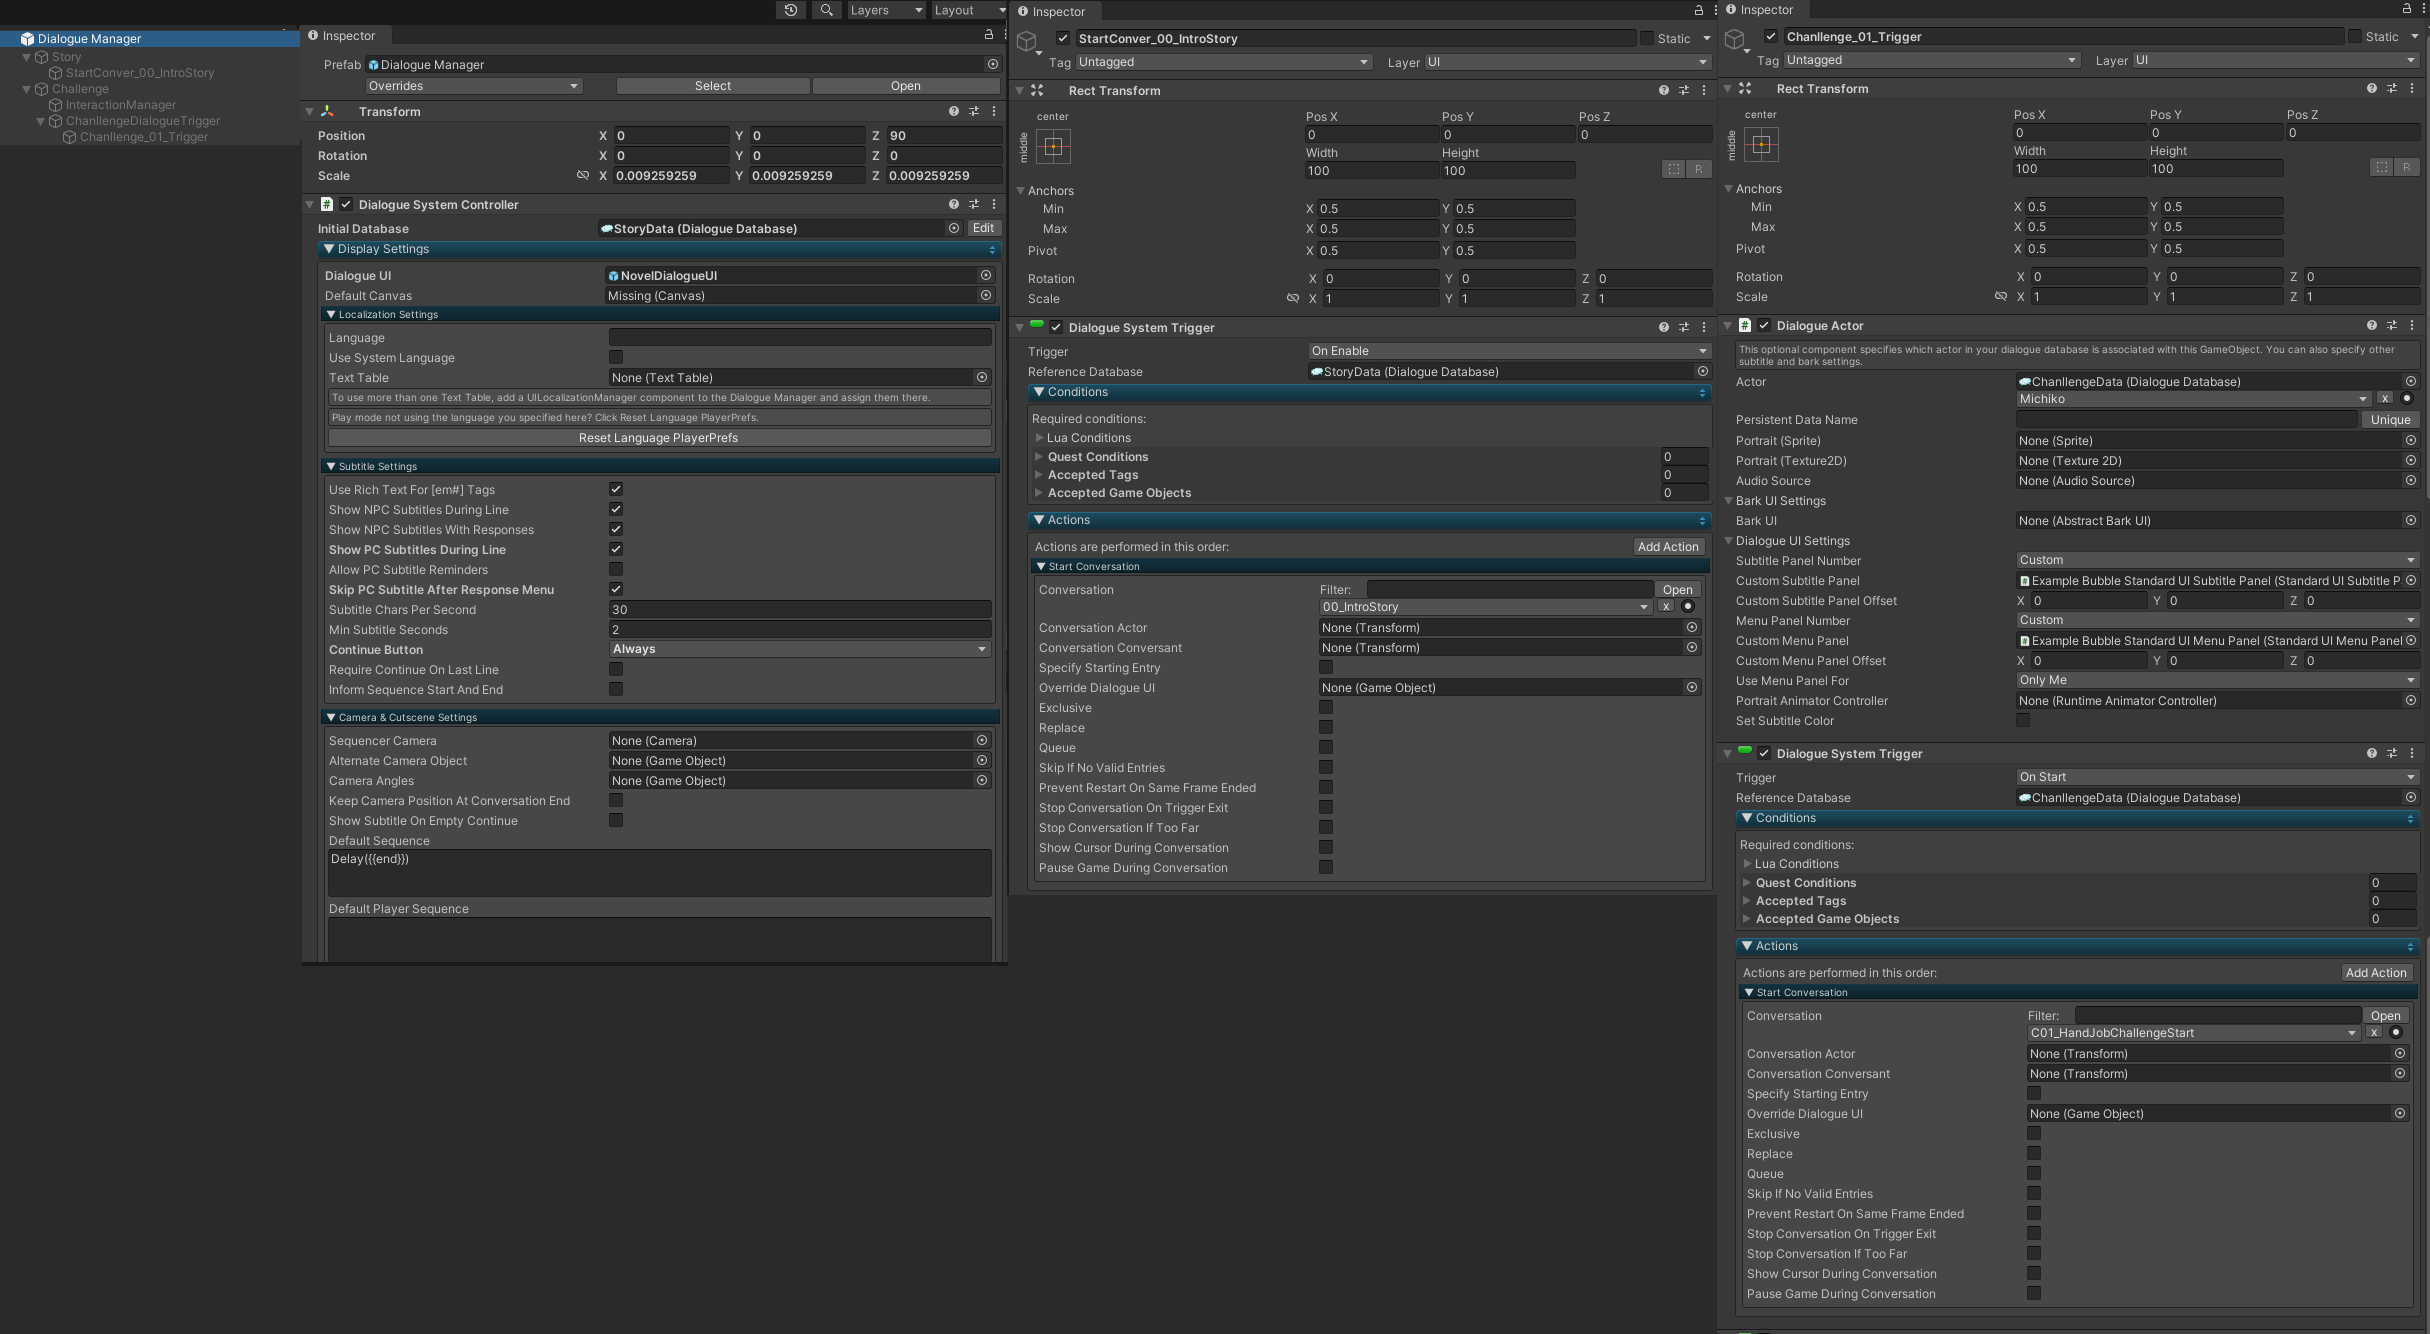
Task: Click the search magnifier icon in toolbar
Action: pyautogui.click(x=826, y=10)
